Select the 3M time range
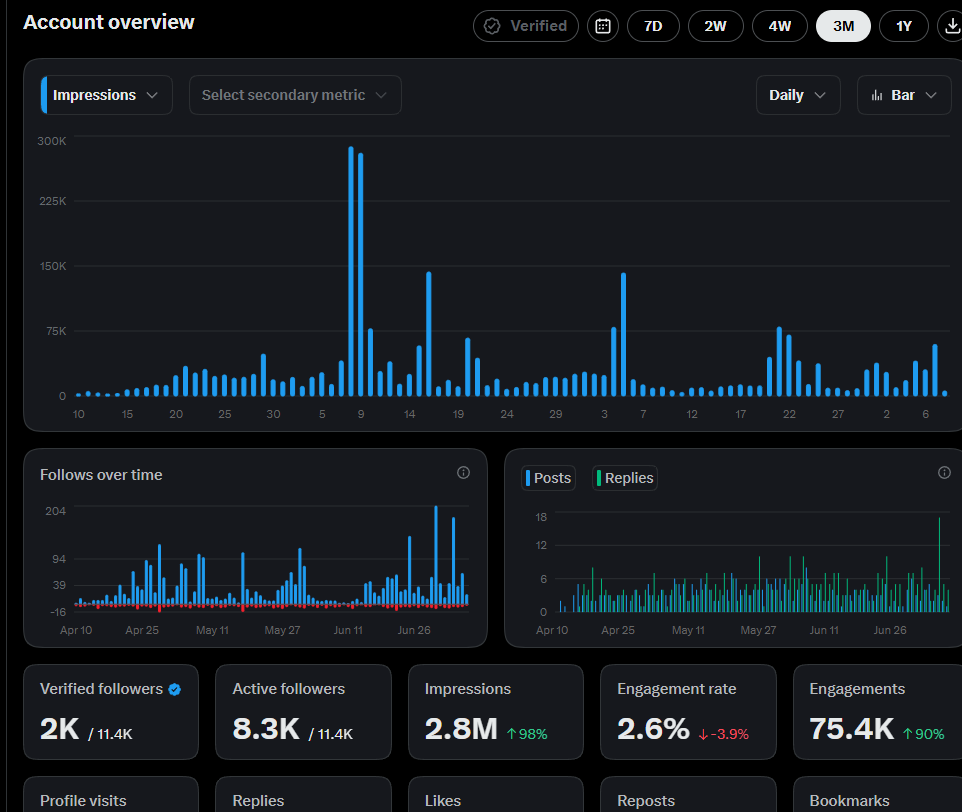 click(843, 26)
